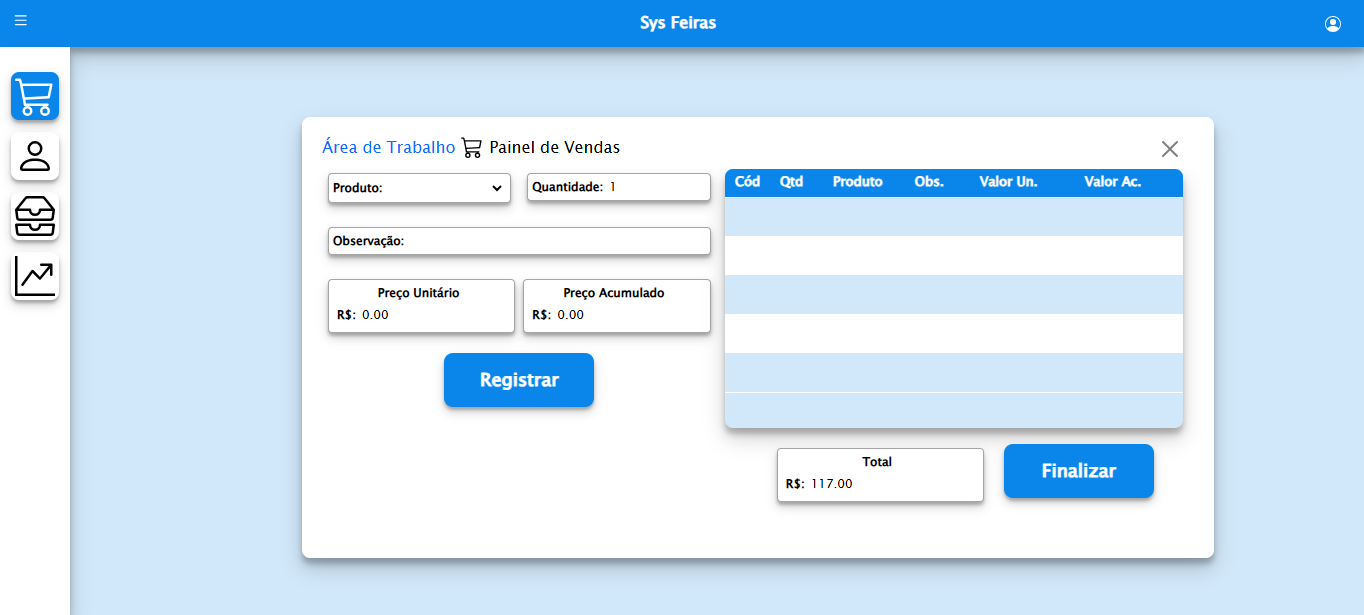
Task: Click the Área de Trabalho breadcrumb link
Action: pos(388,148)
